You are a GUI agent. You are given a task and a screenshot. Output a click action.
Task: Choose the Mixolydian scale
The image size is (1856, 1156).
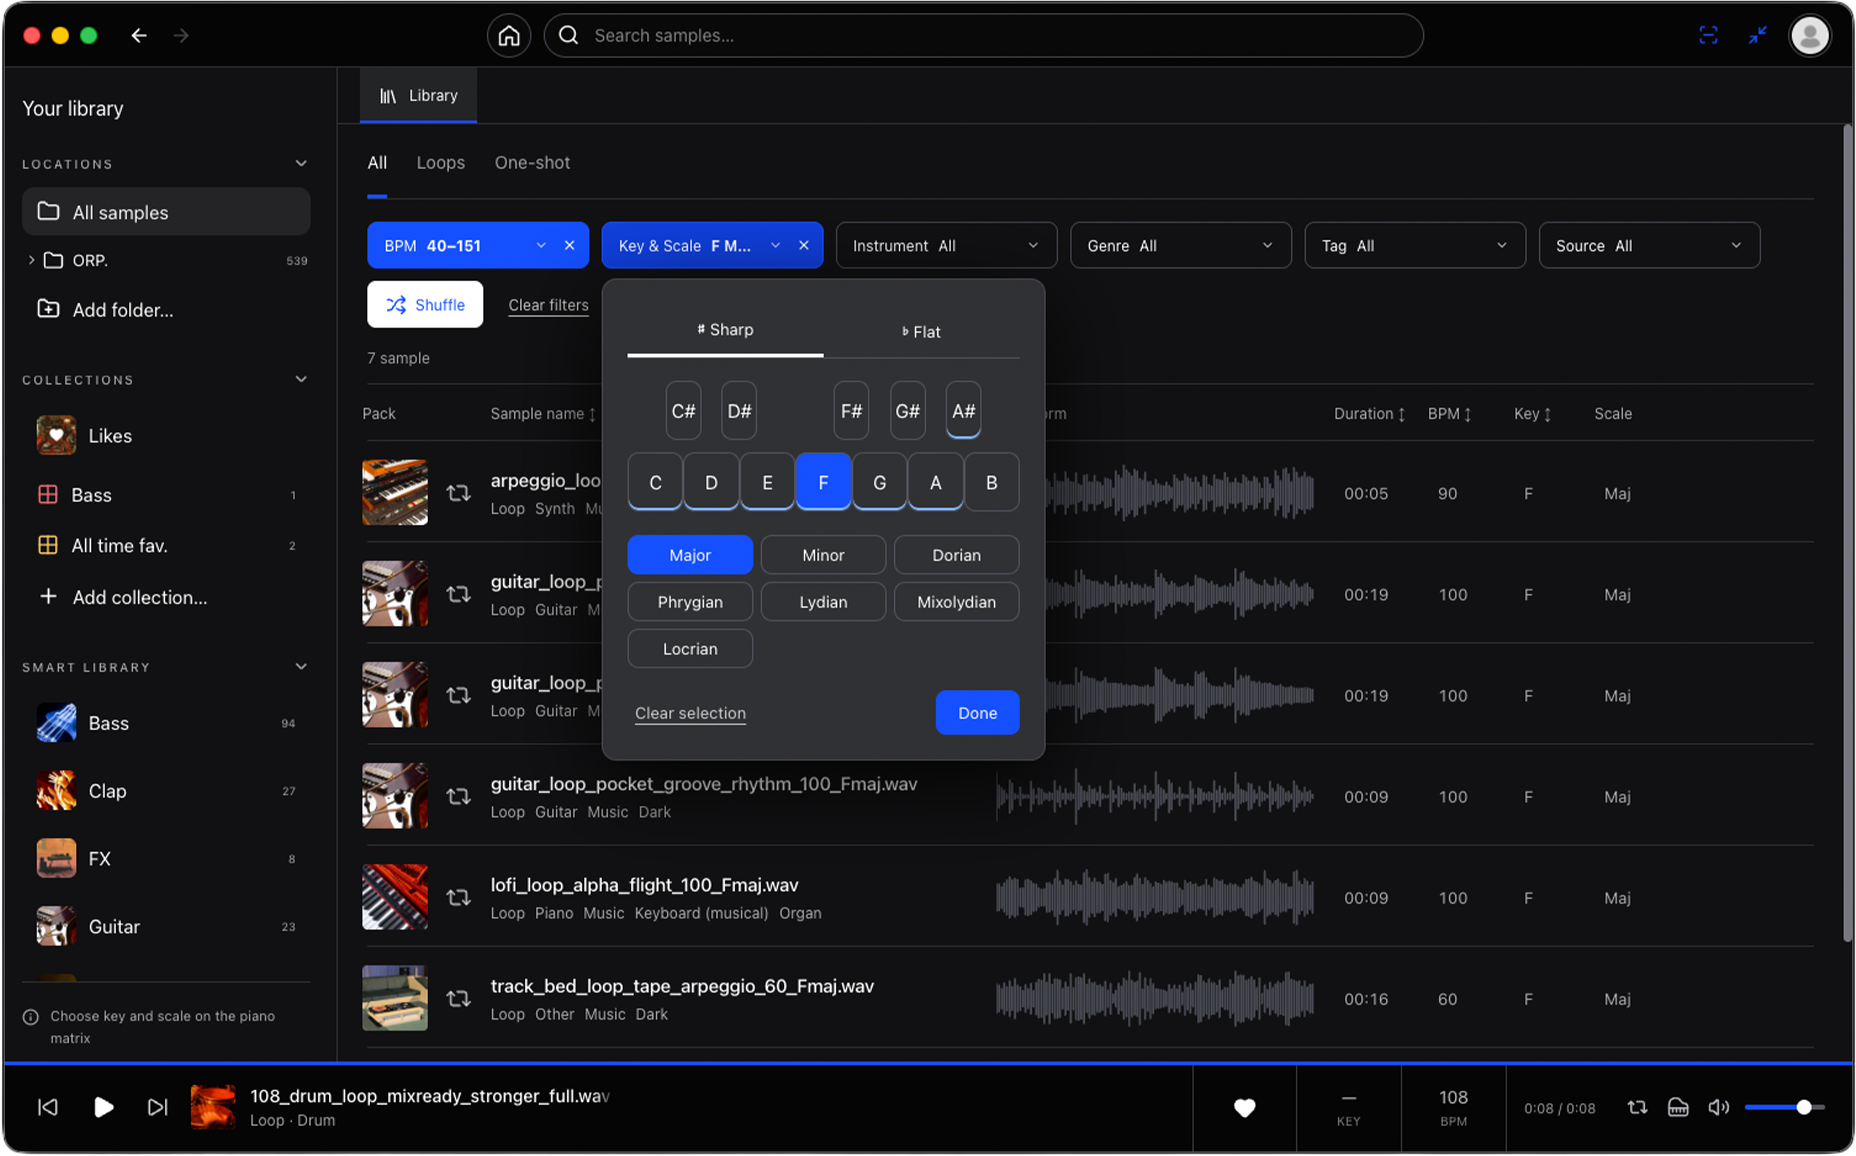(956, 602)
